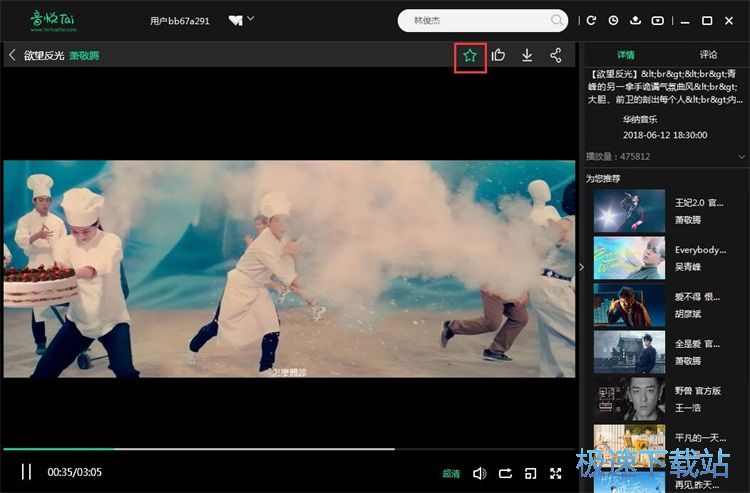This screenshot has width=750, height=493.
Task: Click the song title 欲望反光
Action: click(x=44, y=55)
